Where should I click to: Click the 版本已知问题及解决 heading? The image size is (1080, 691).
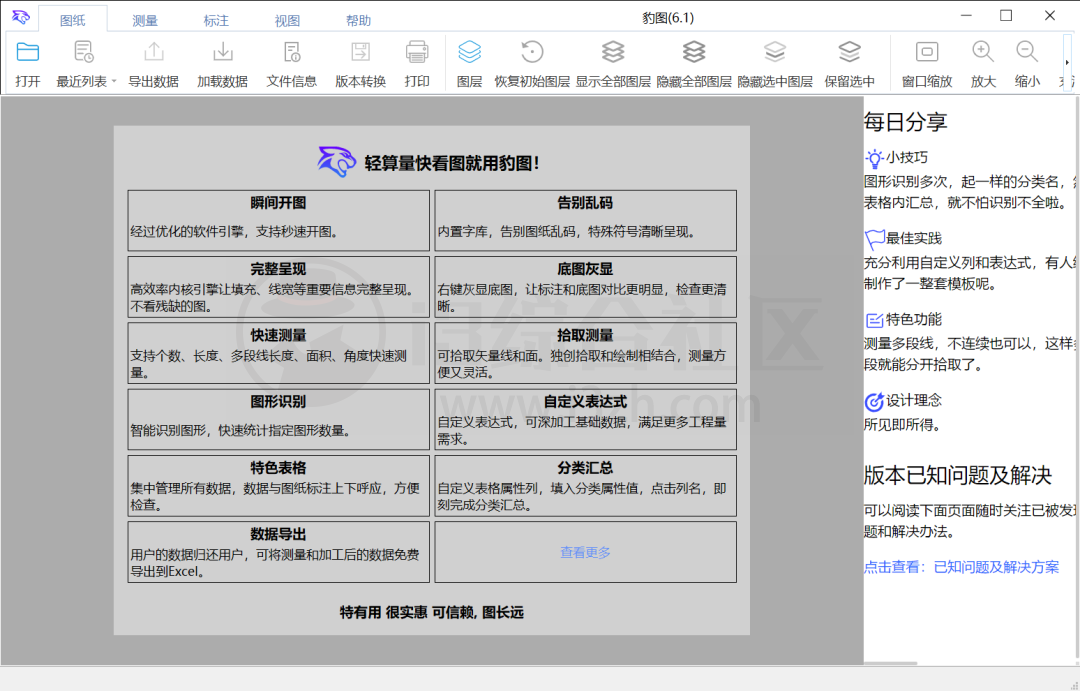957,475
